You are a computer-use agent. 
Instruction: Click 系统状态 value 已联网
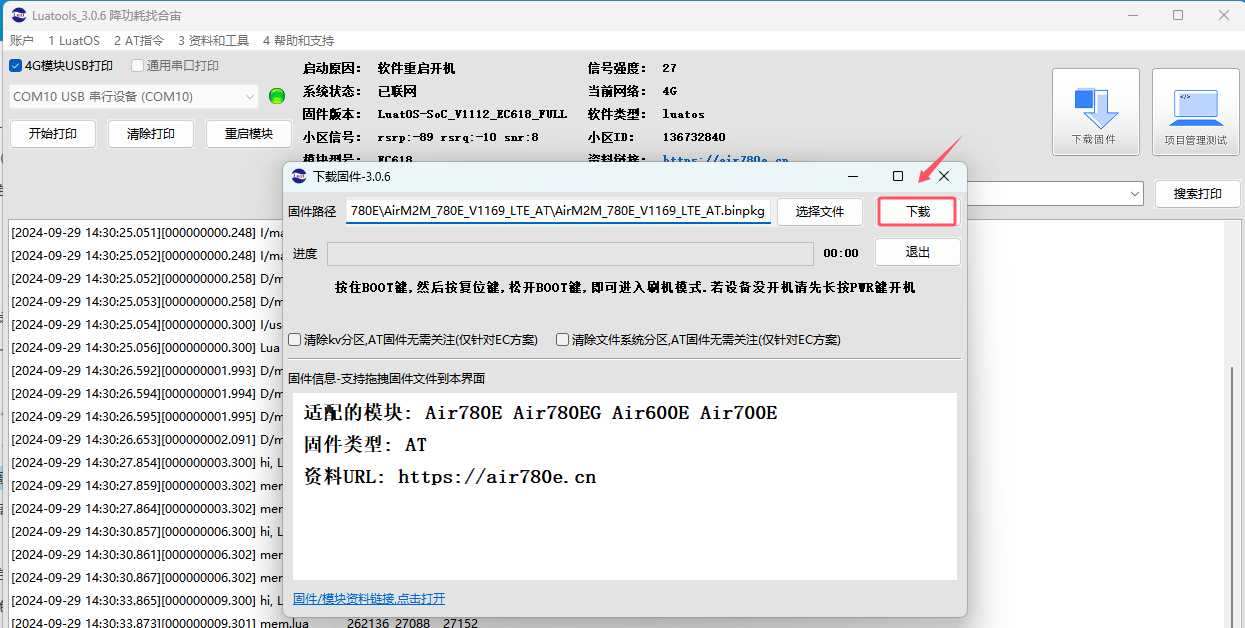click(397, 91)
